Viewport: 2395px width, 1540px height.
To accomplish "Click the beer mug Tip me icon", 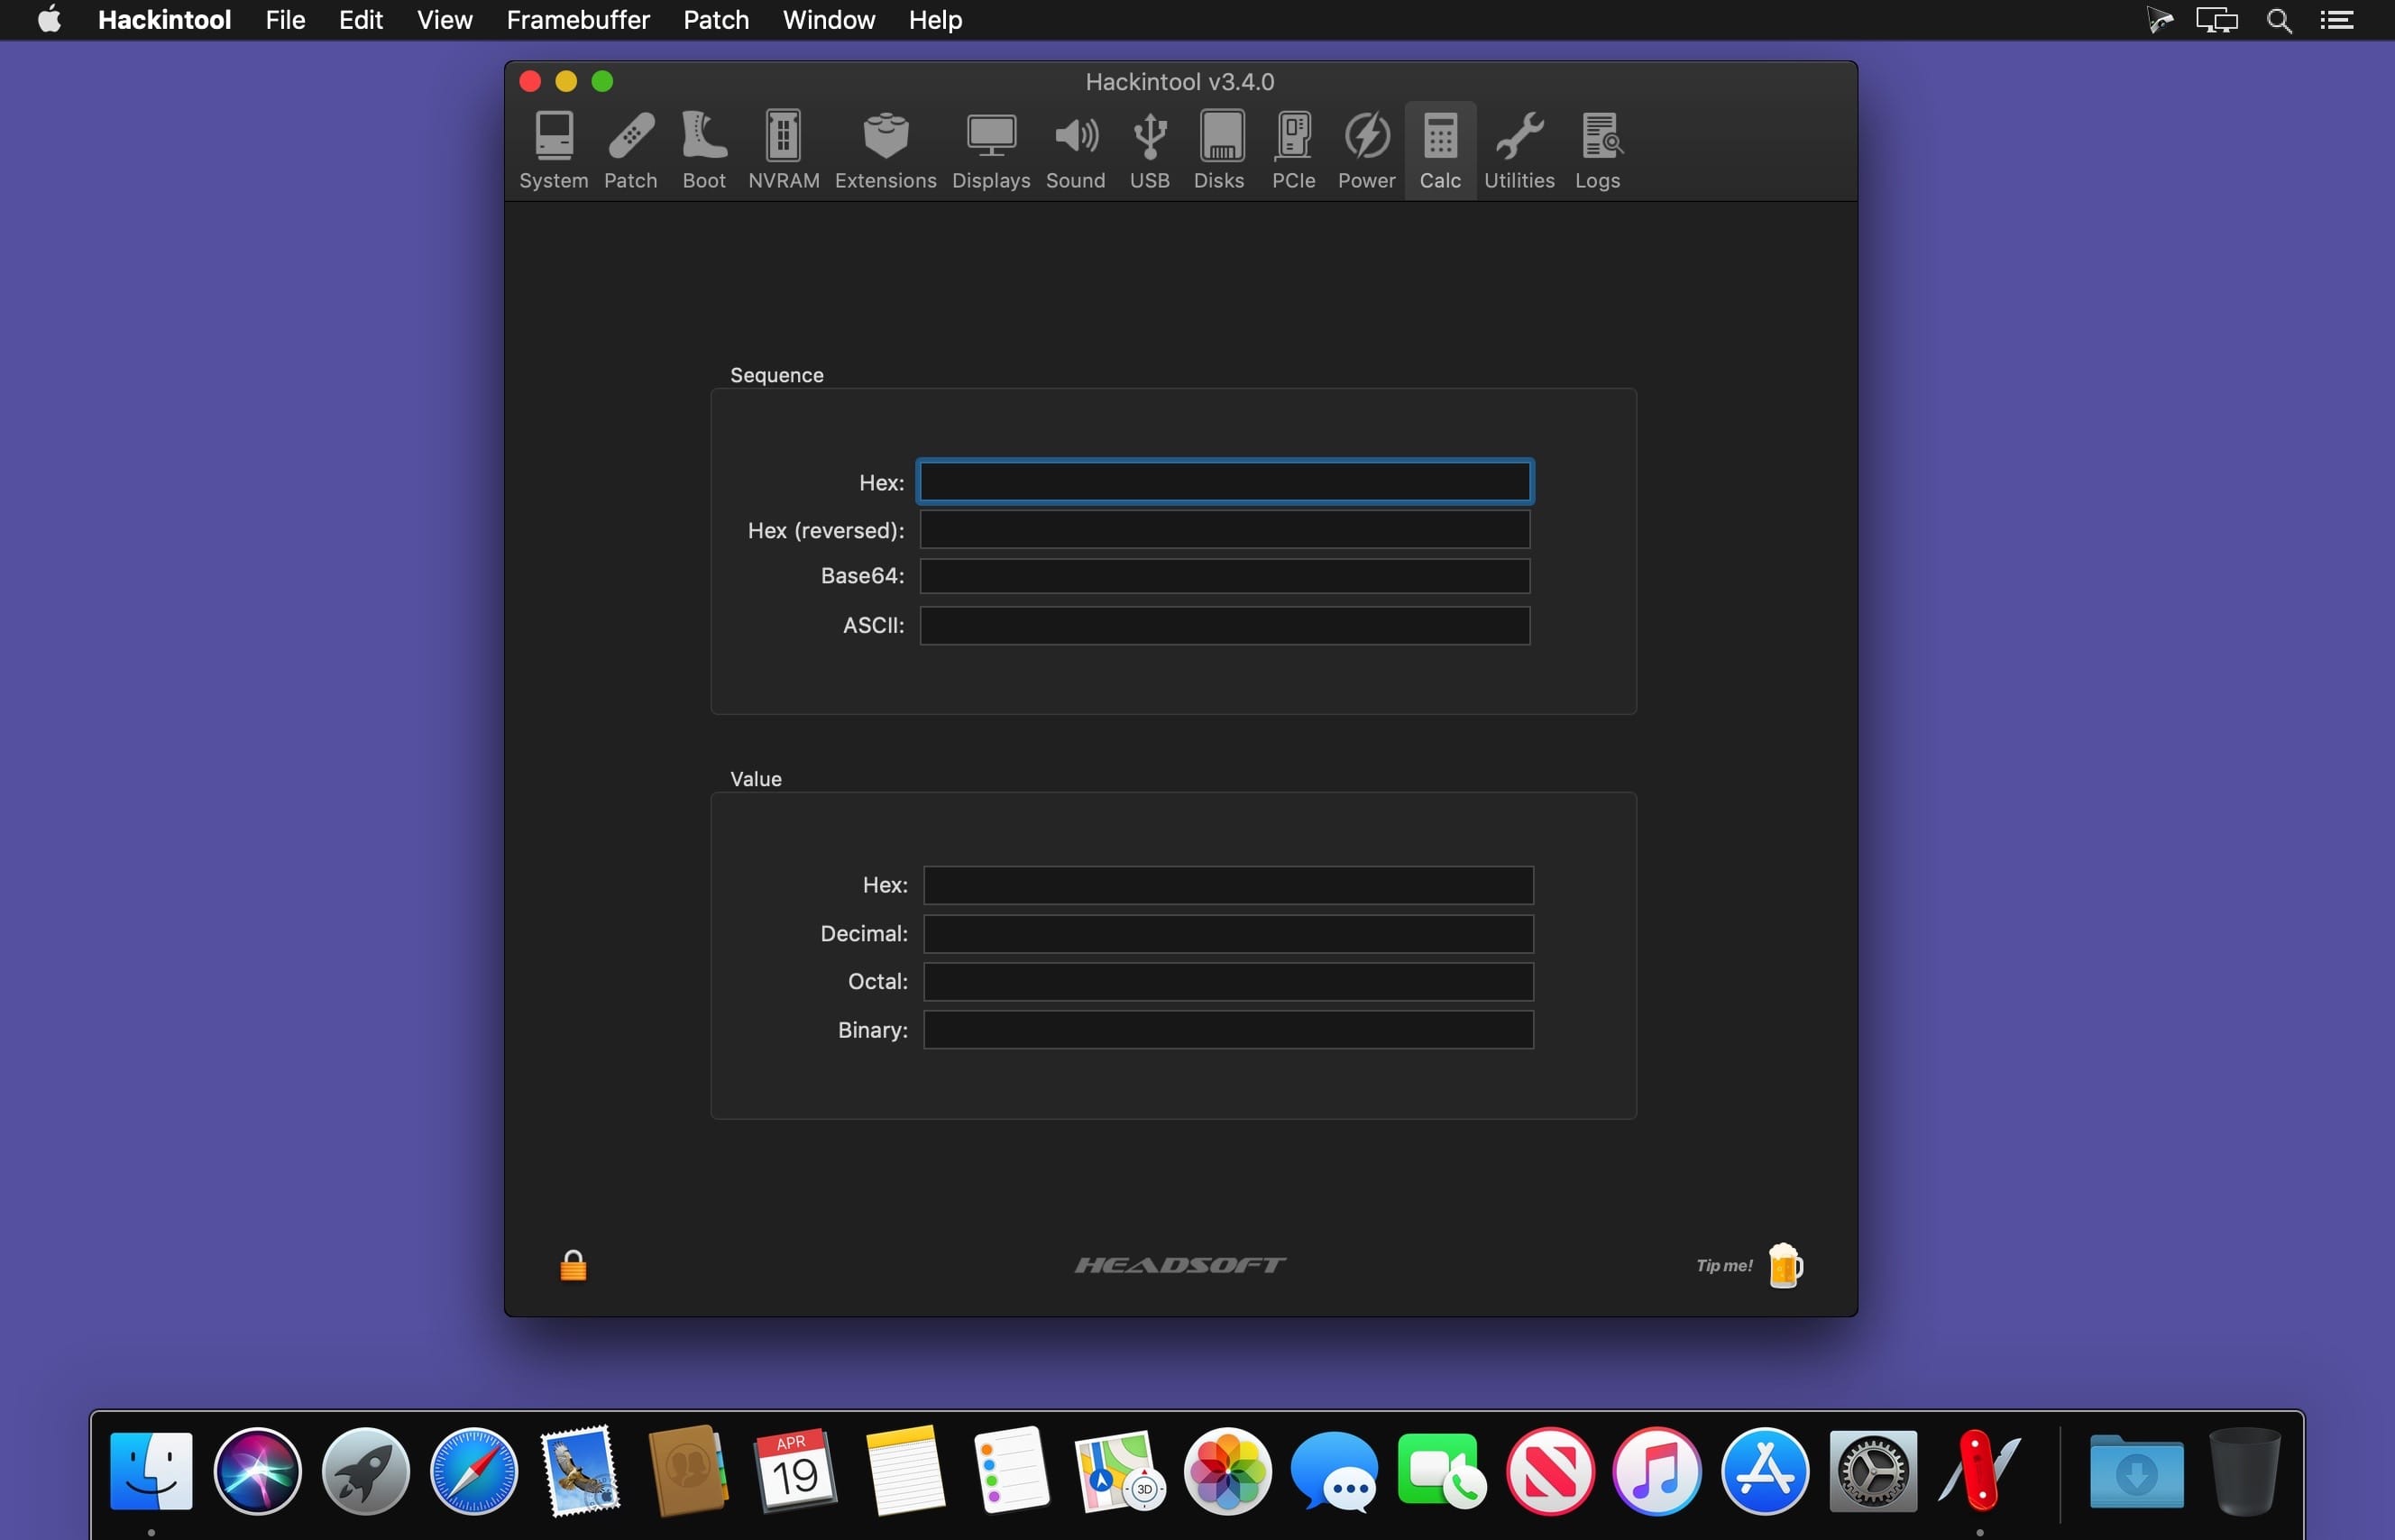I will point(1785,1265).
